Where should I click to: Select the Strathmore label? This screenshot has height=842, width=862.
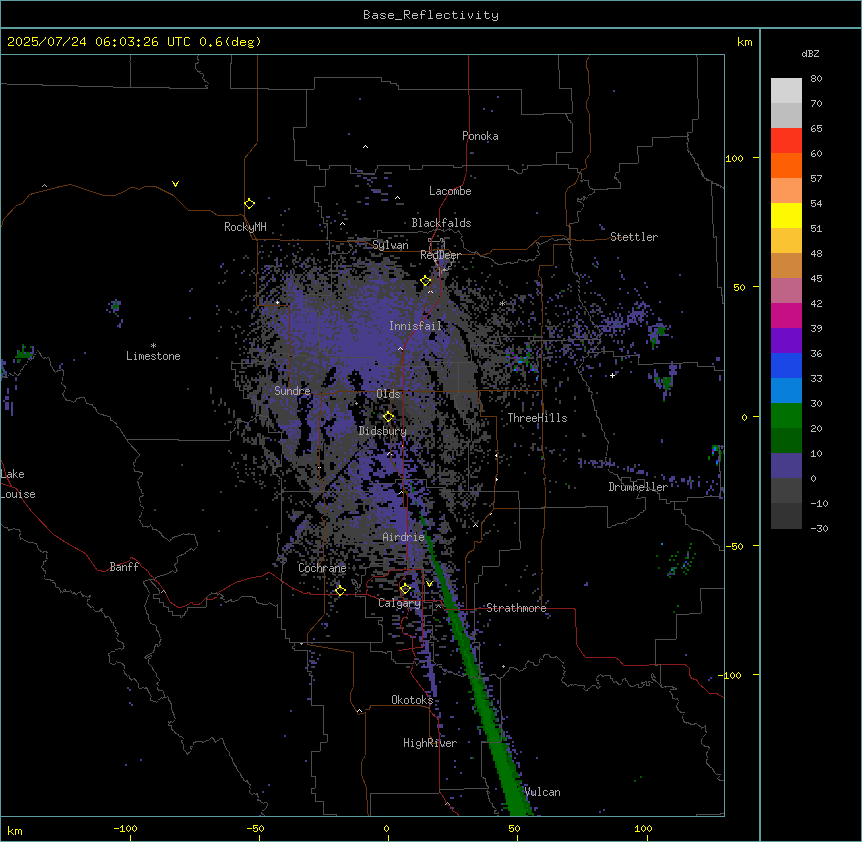pyautogui.click(x=516, y=608)
